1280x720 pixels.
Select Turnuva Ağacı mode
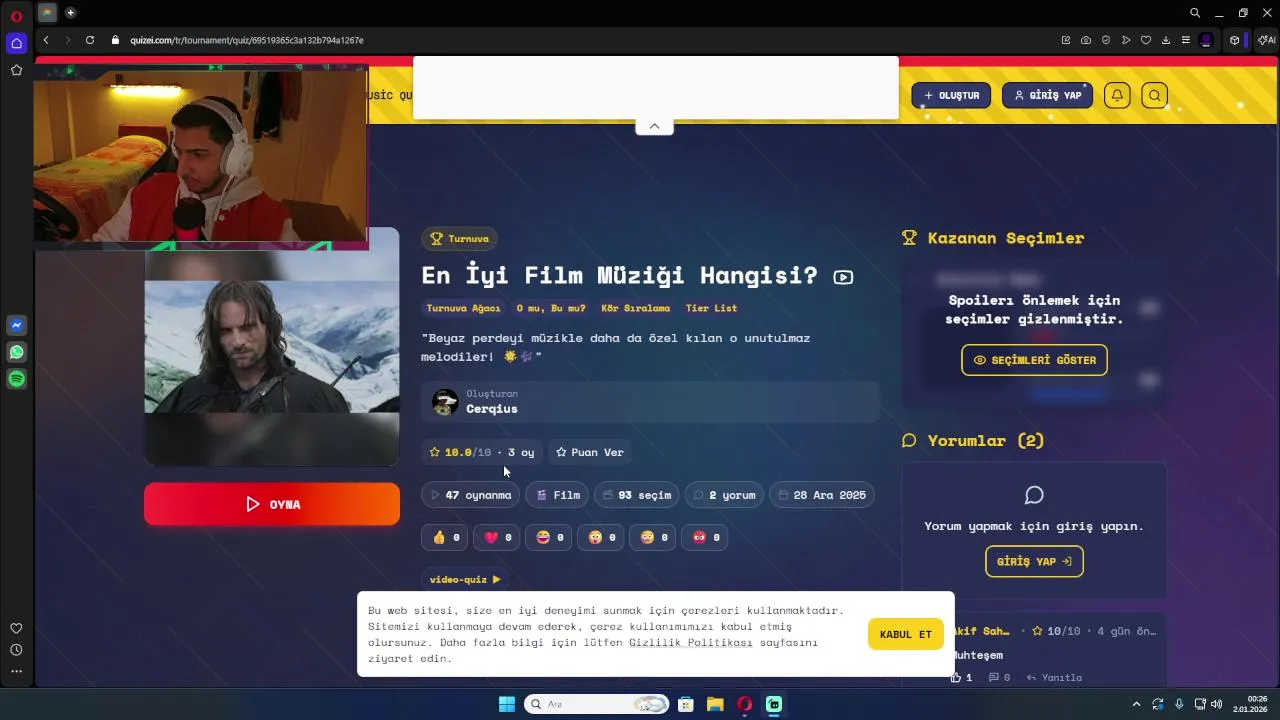click(x=463, y=308)
